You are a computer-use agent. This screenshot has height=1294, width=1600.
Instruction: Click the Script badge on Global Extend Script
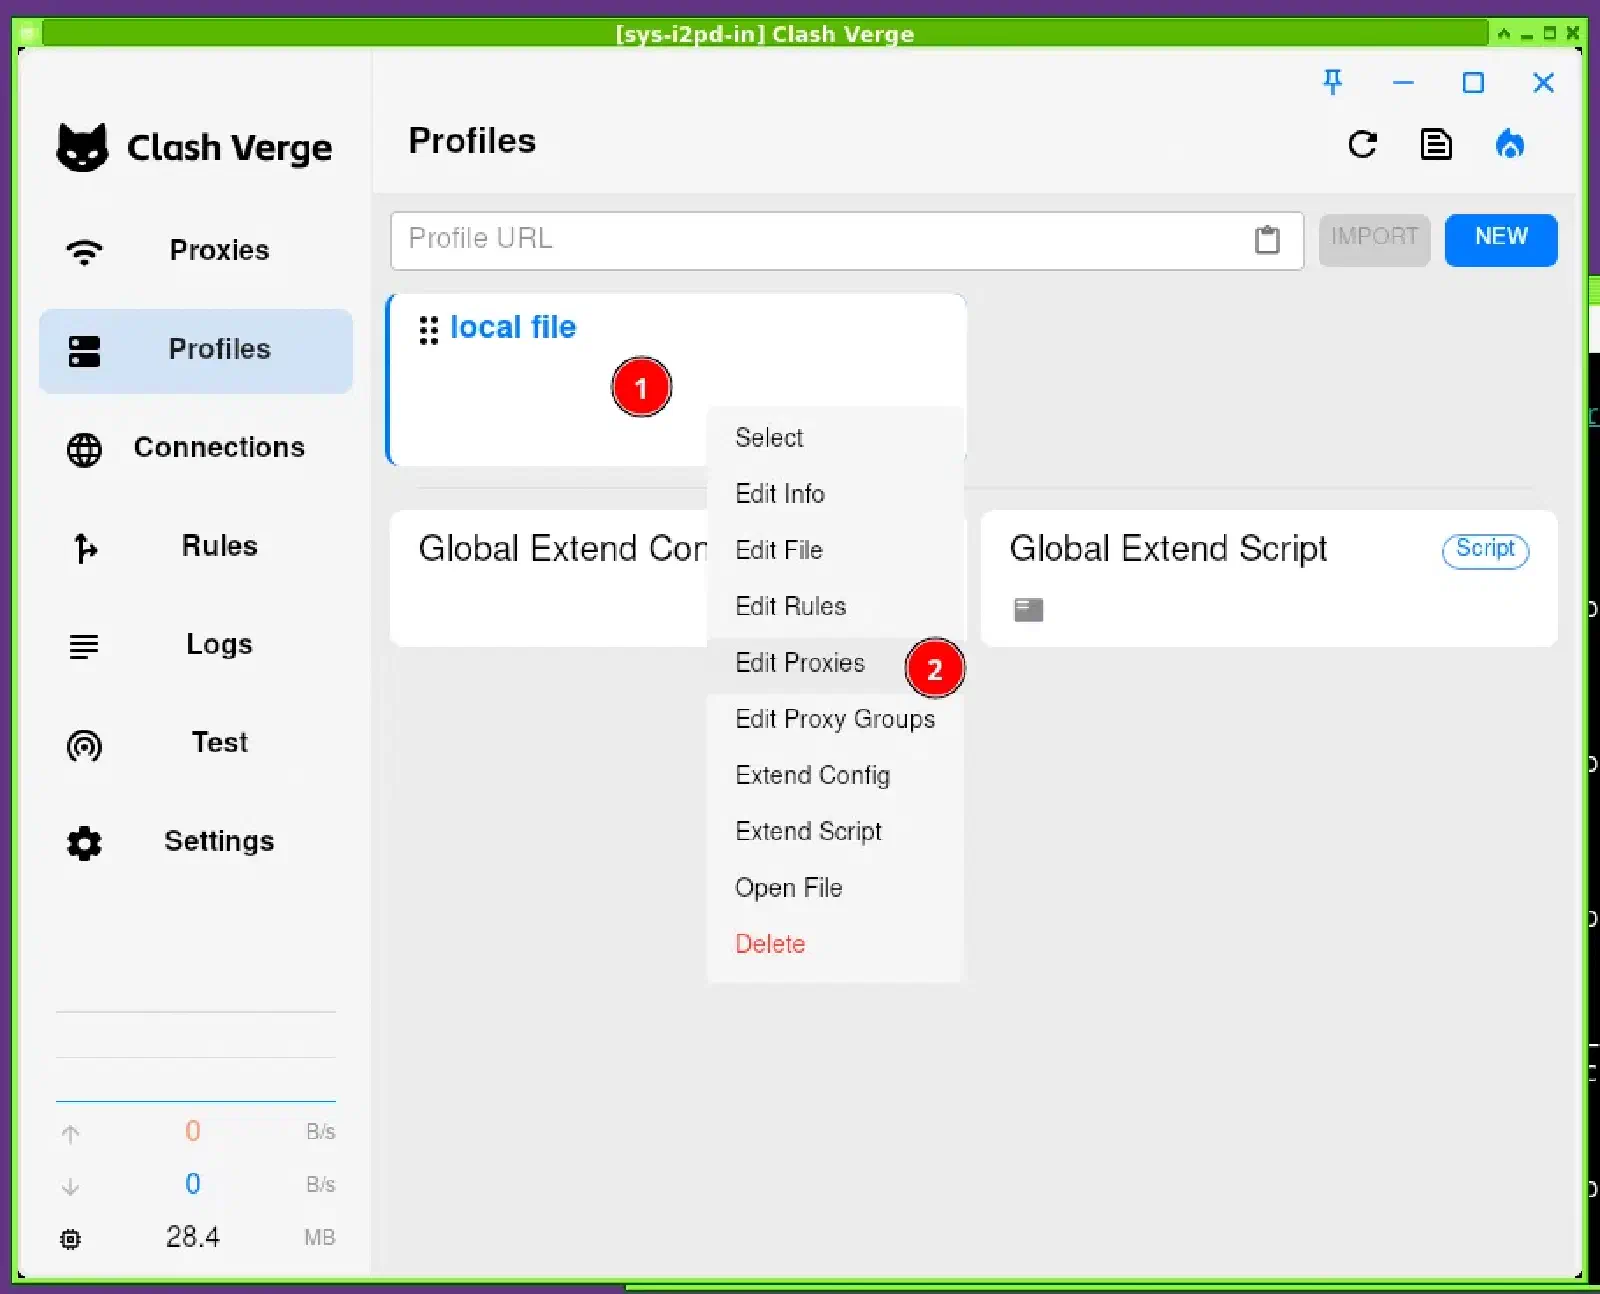click(x=1485, y=549)
